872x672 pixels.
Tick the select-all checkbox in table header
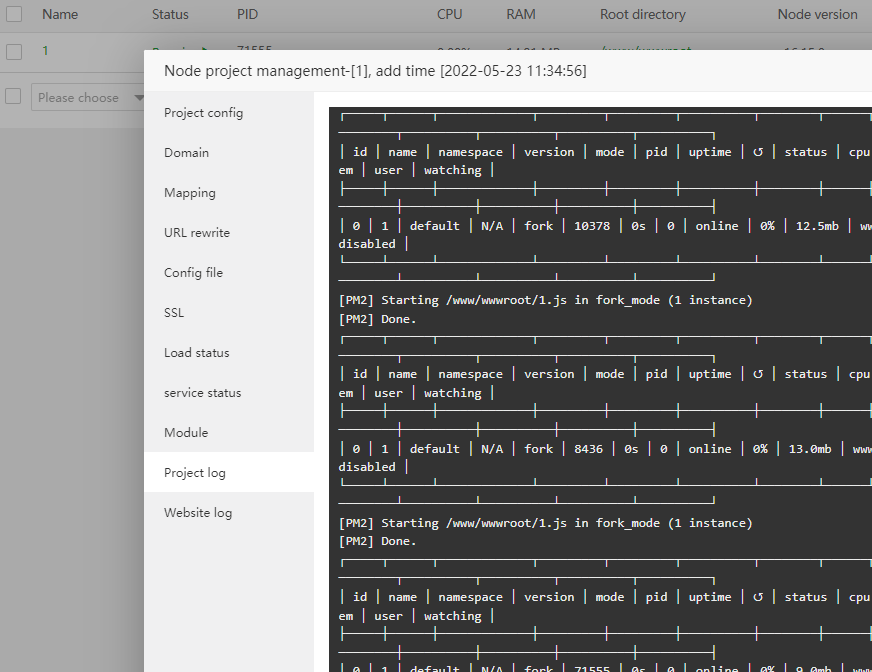click(14, 15)
